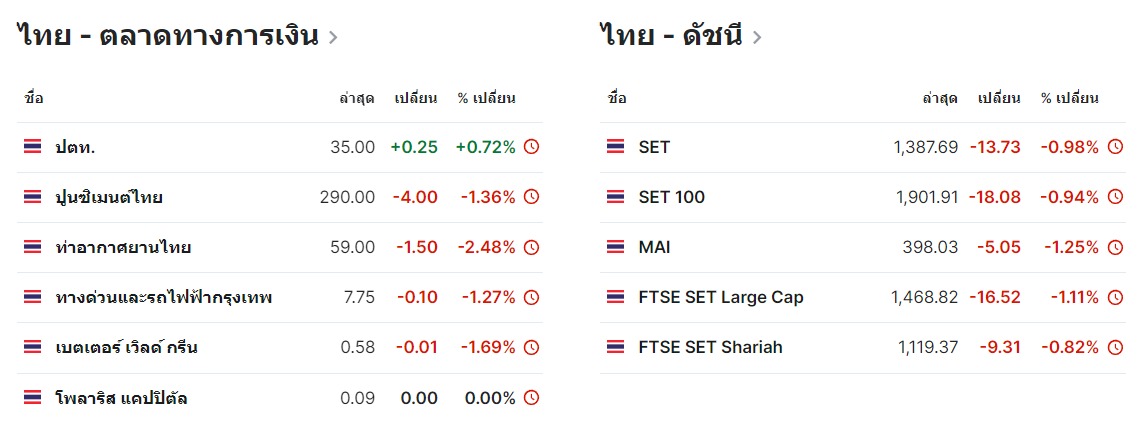Click the clock icon beside โพลาริส แคปปิตัล 0.00%
Viewport: 1141px width, 423px height.
click(x=532, y=398)
